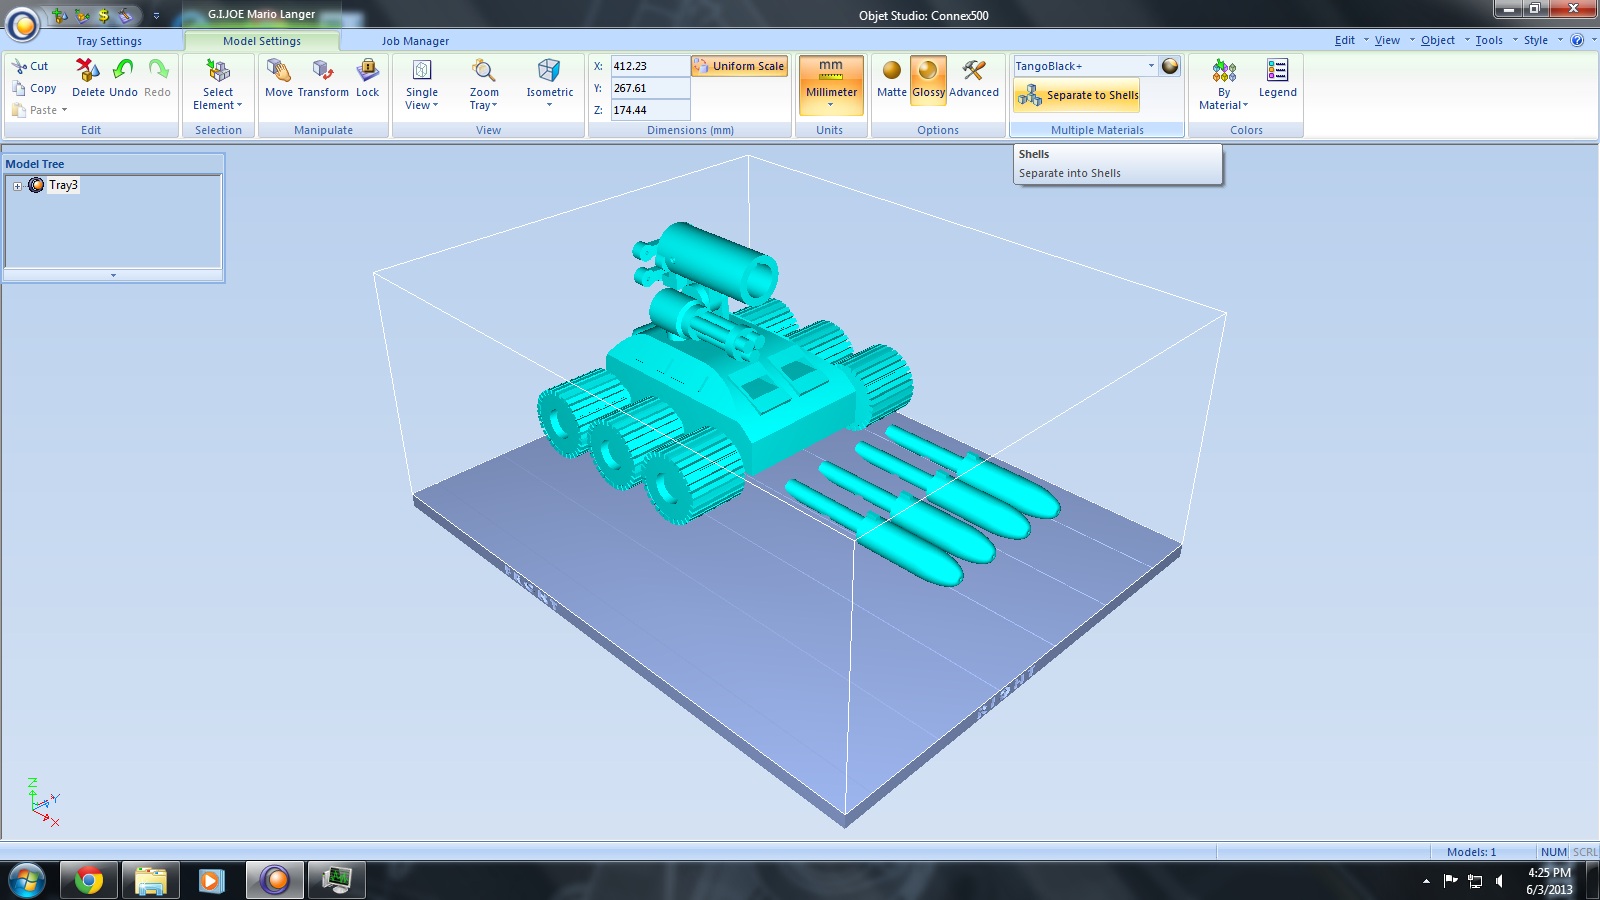Delete the selected model

click(88, 78)
